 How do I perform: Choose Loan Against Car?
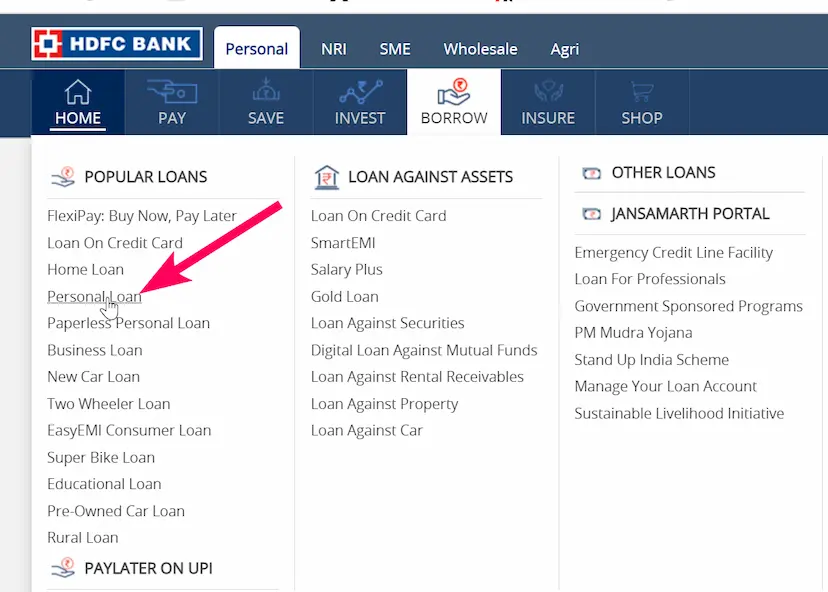pyautogui.click(x=366, y=431)
